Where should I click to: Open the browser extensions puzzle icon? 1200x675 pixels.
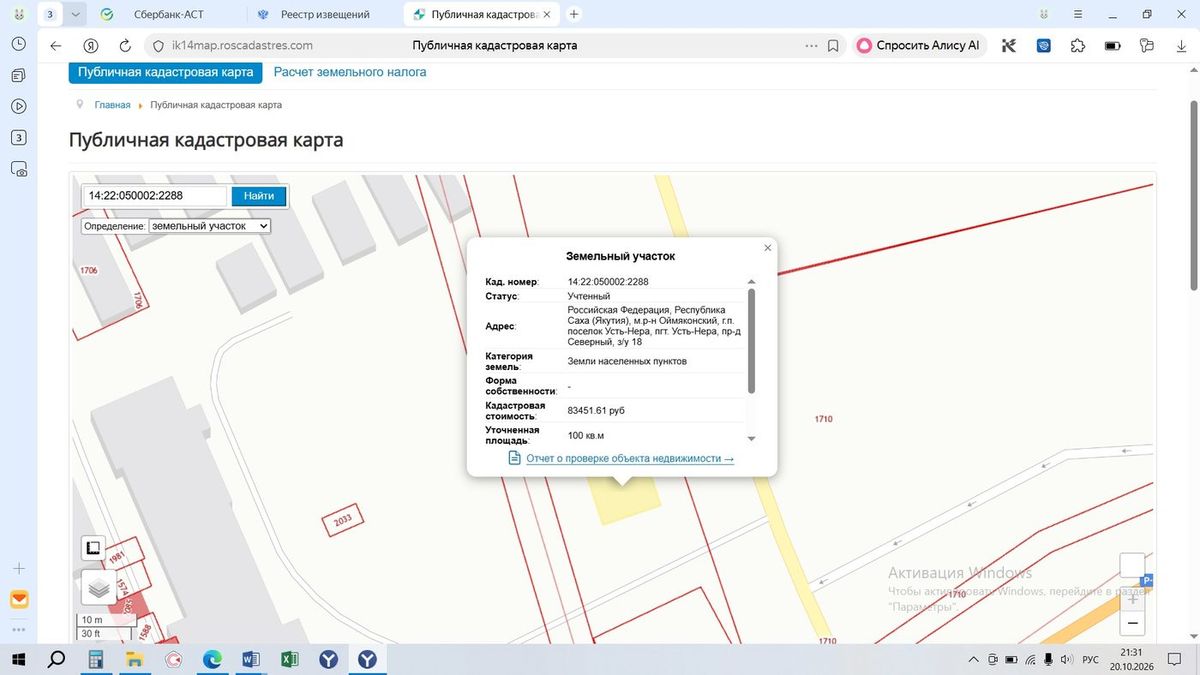coord(1077,46)
